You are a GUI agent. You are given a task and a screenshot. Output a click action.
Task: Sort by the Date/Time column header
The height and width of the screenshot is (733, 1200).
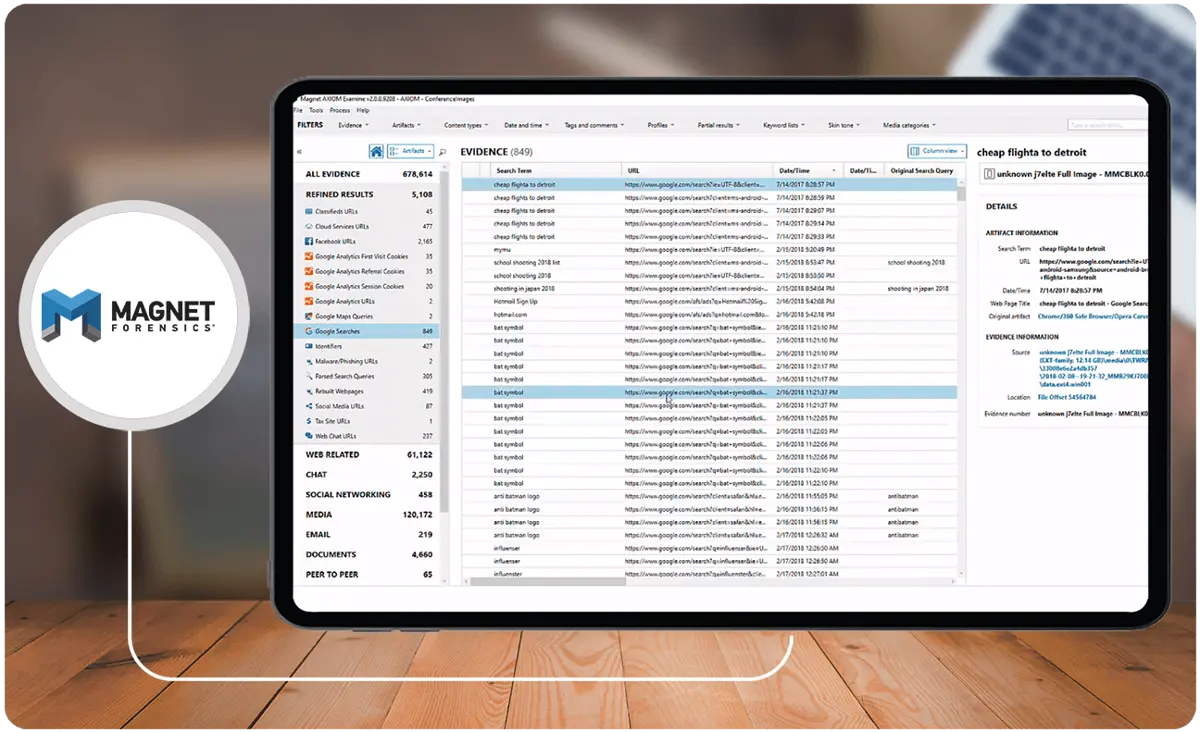pos(808,171)
